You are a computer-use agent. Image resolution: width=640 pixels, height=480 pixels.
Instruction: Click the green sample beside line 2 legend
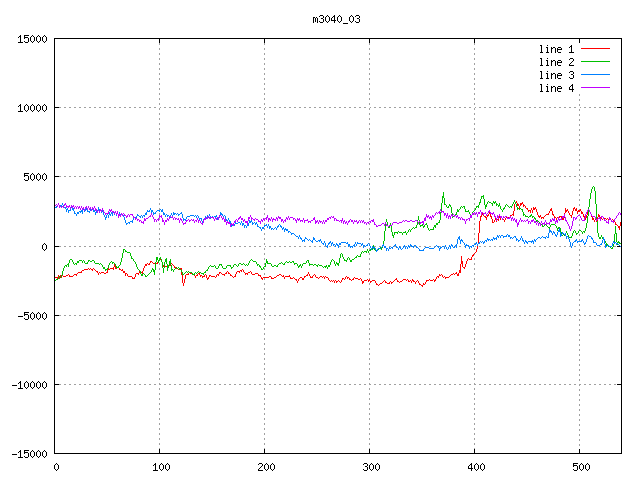[x=595, y=62]
